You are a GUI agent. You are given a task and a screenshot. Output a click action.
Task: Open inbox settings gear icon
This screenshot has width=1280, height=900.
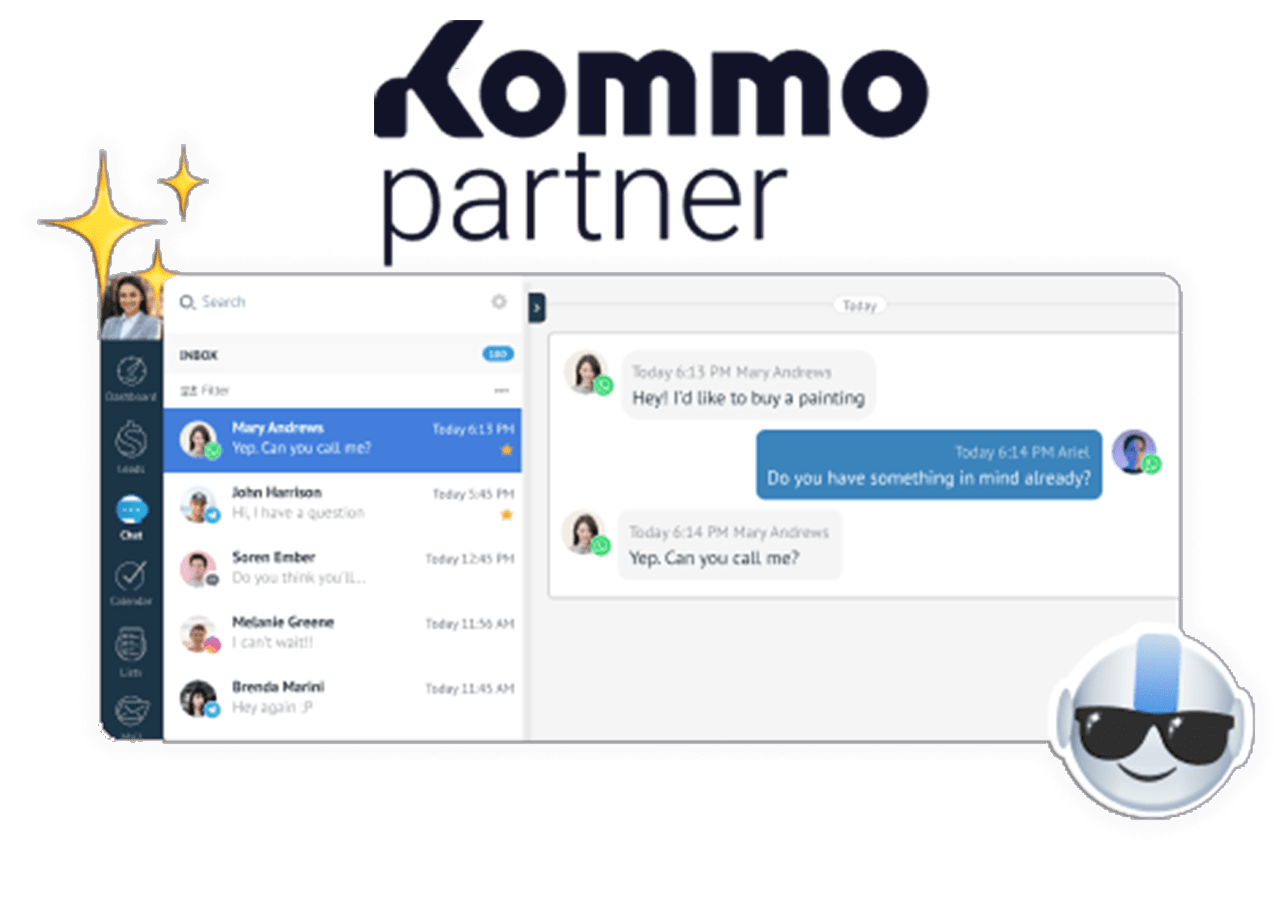pos(499,302)
